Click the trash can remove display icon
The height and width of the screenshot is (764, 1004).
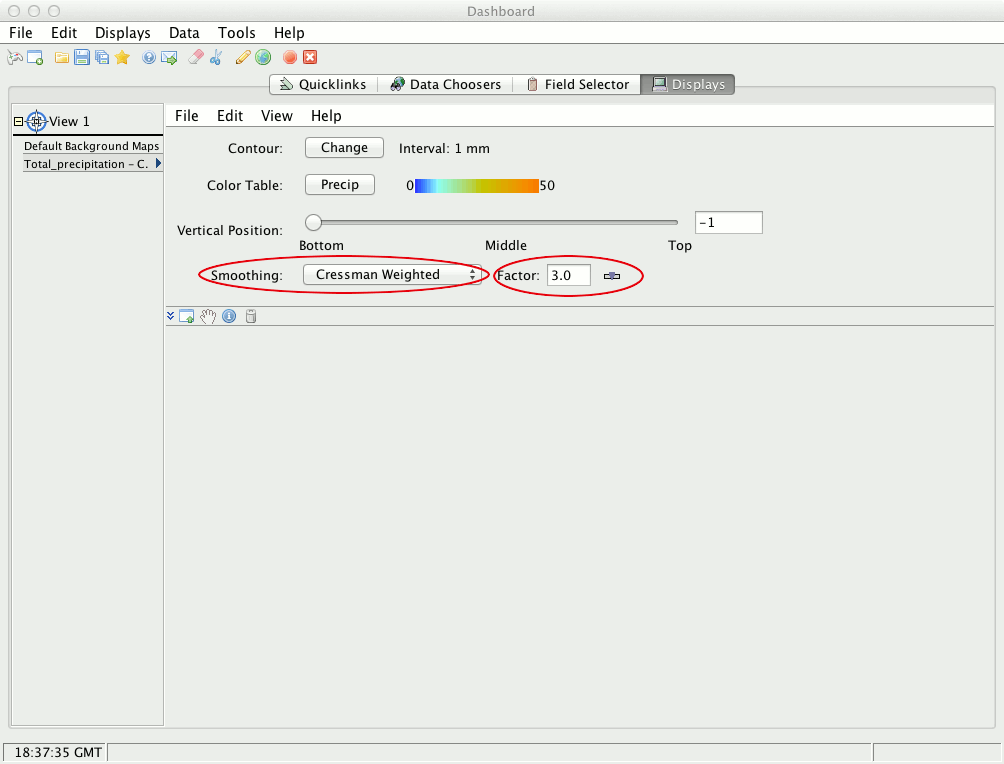251,317
